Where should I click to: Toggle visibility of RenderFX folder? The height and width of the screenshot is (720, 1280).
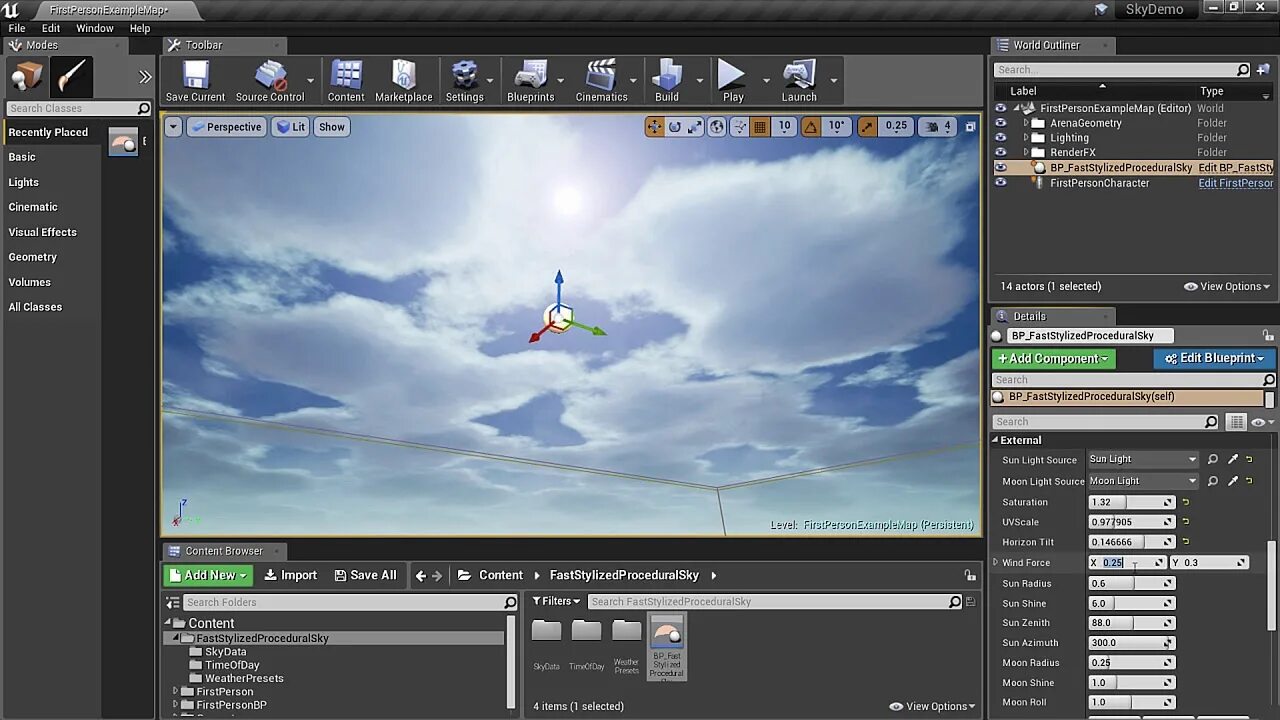(x=1000, y=153)
